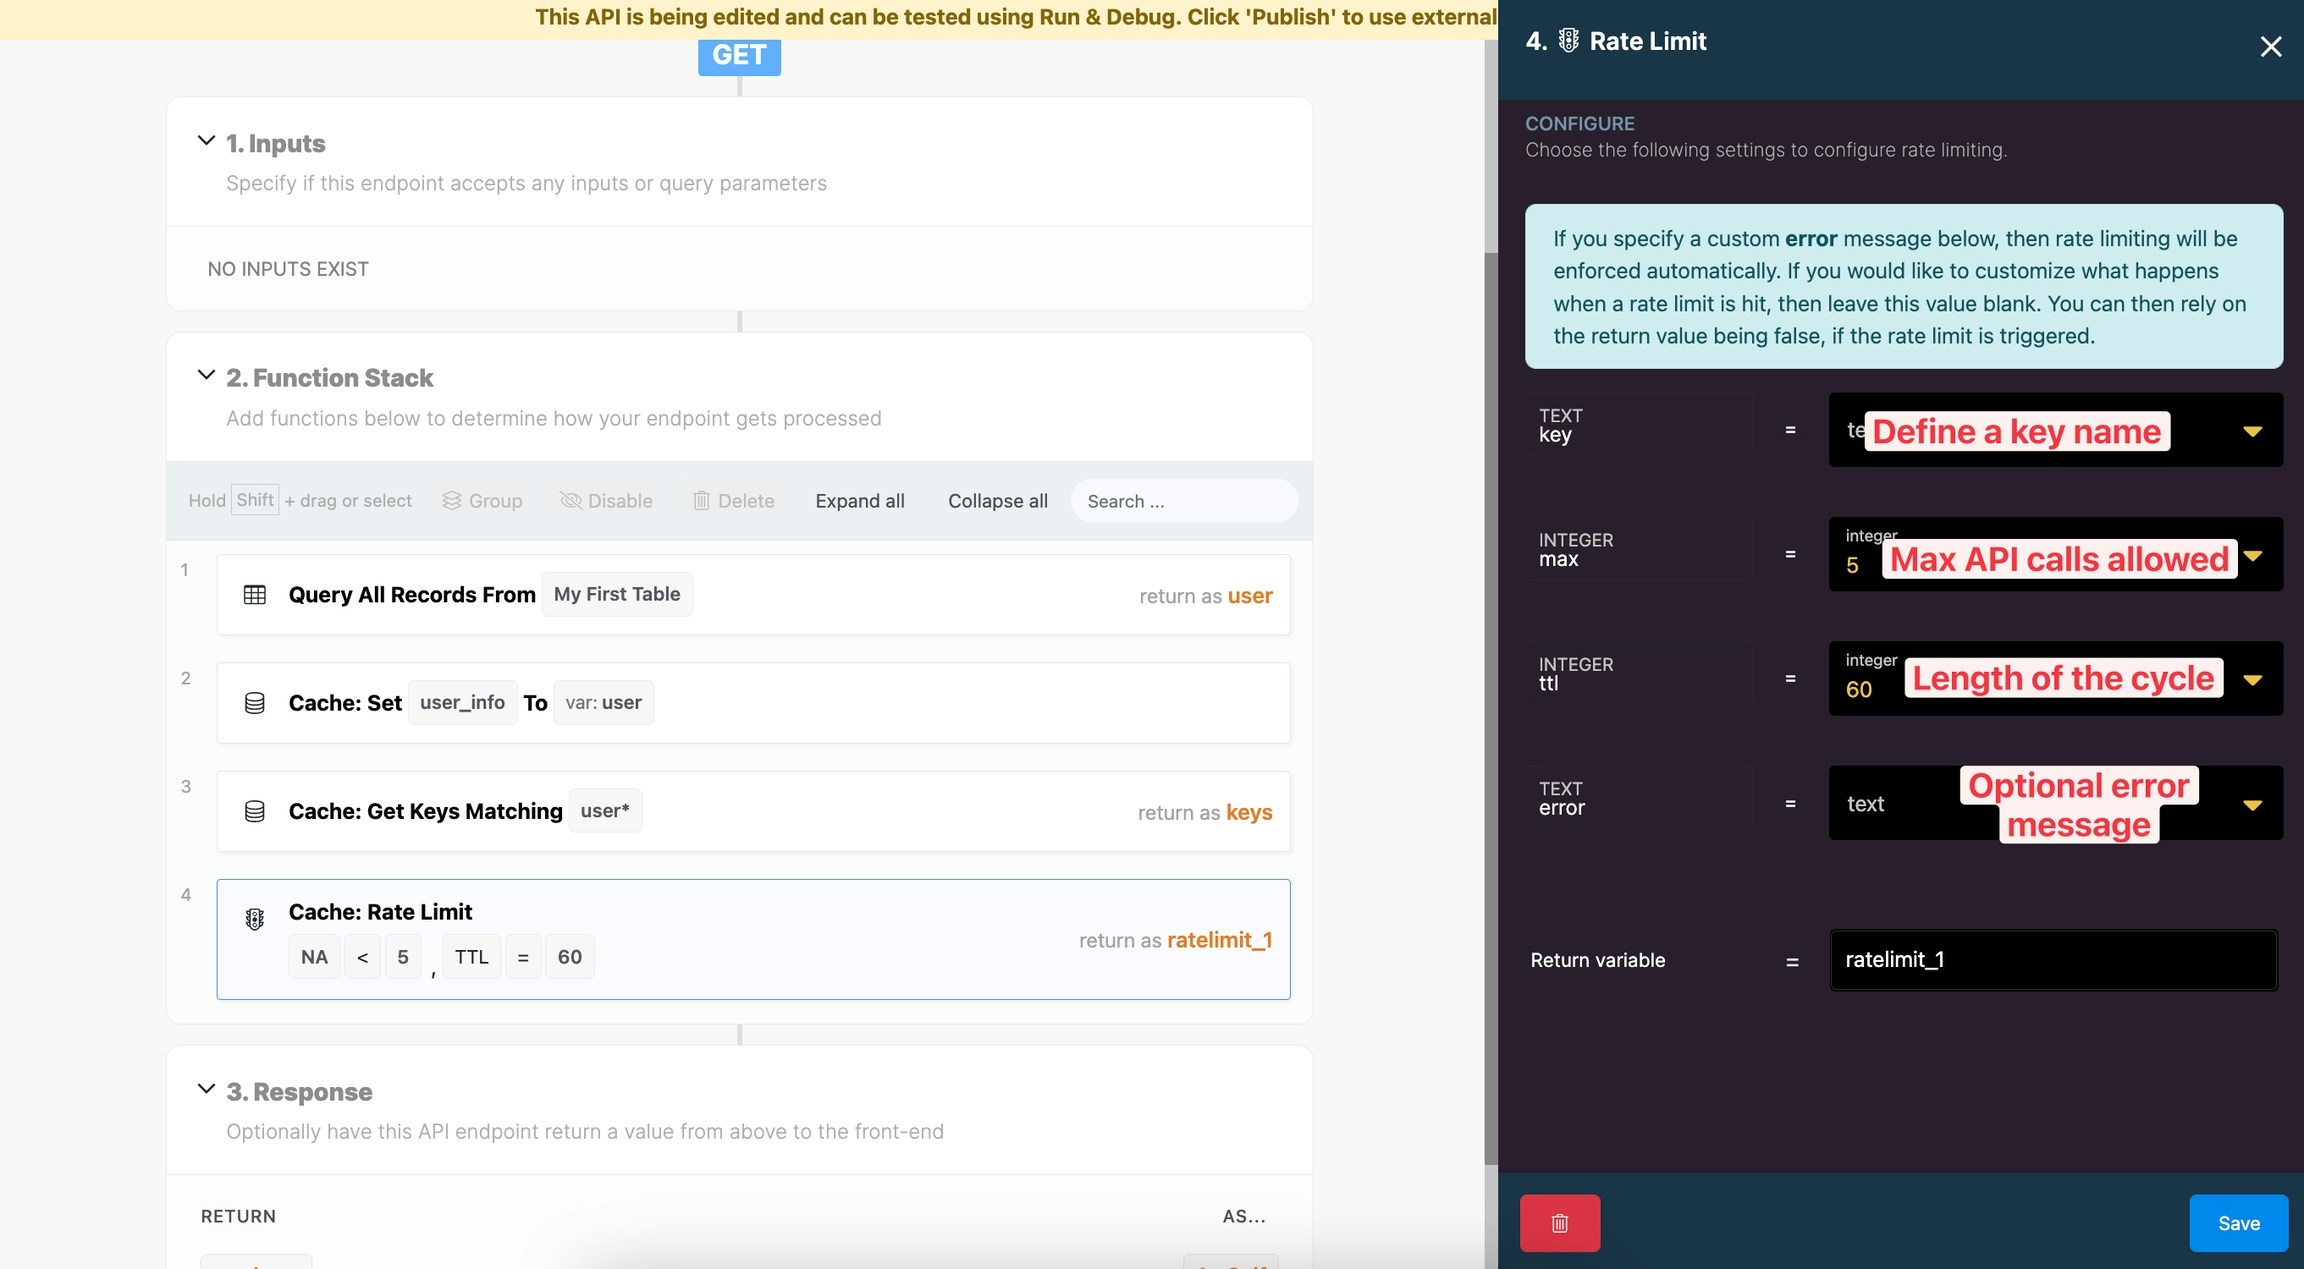2304x1269 pixels.
Task: Open the ttl integer dropdown arrow
Action: point(2252,680)
